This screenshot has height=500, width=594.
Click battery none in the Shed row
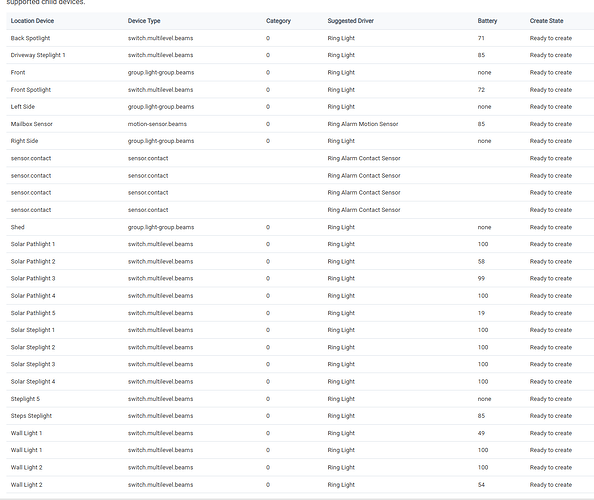(x=484, y=227)
